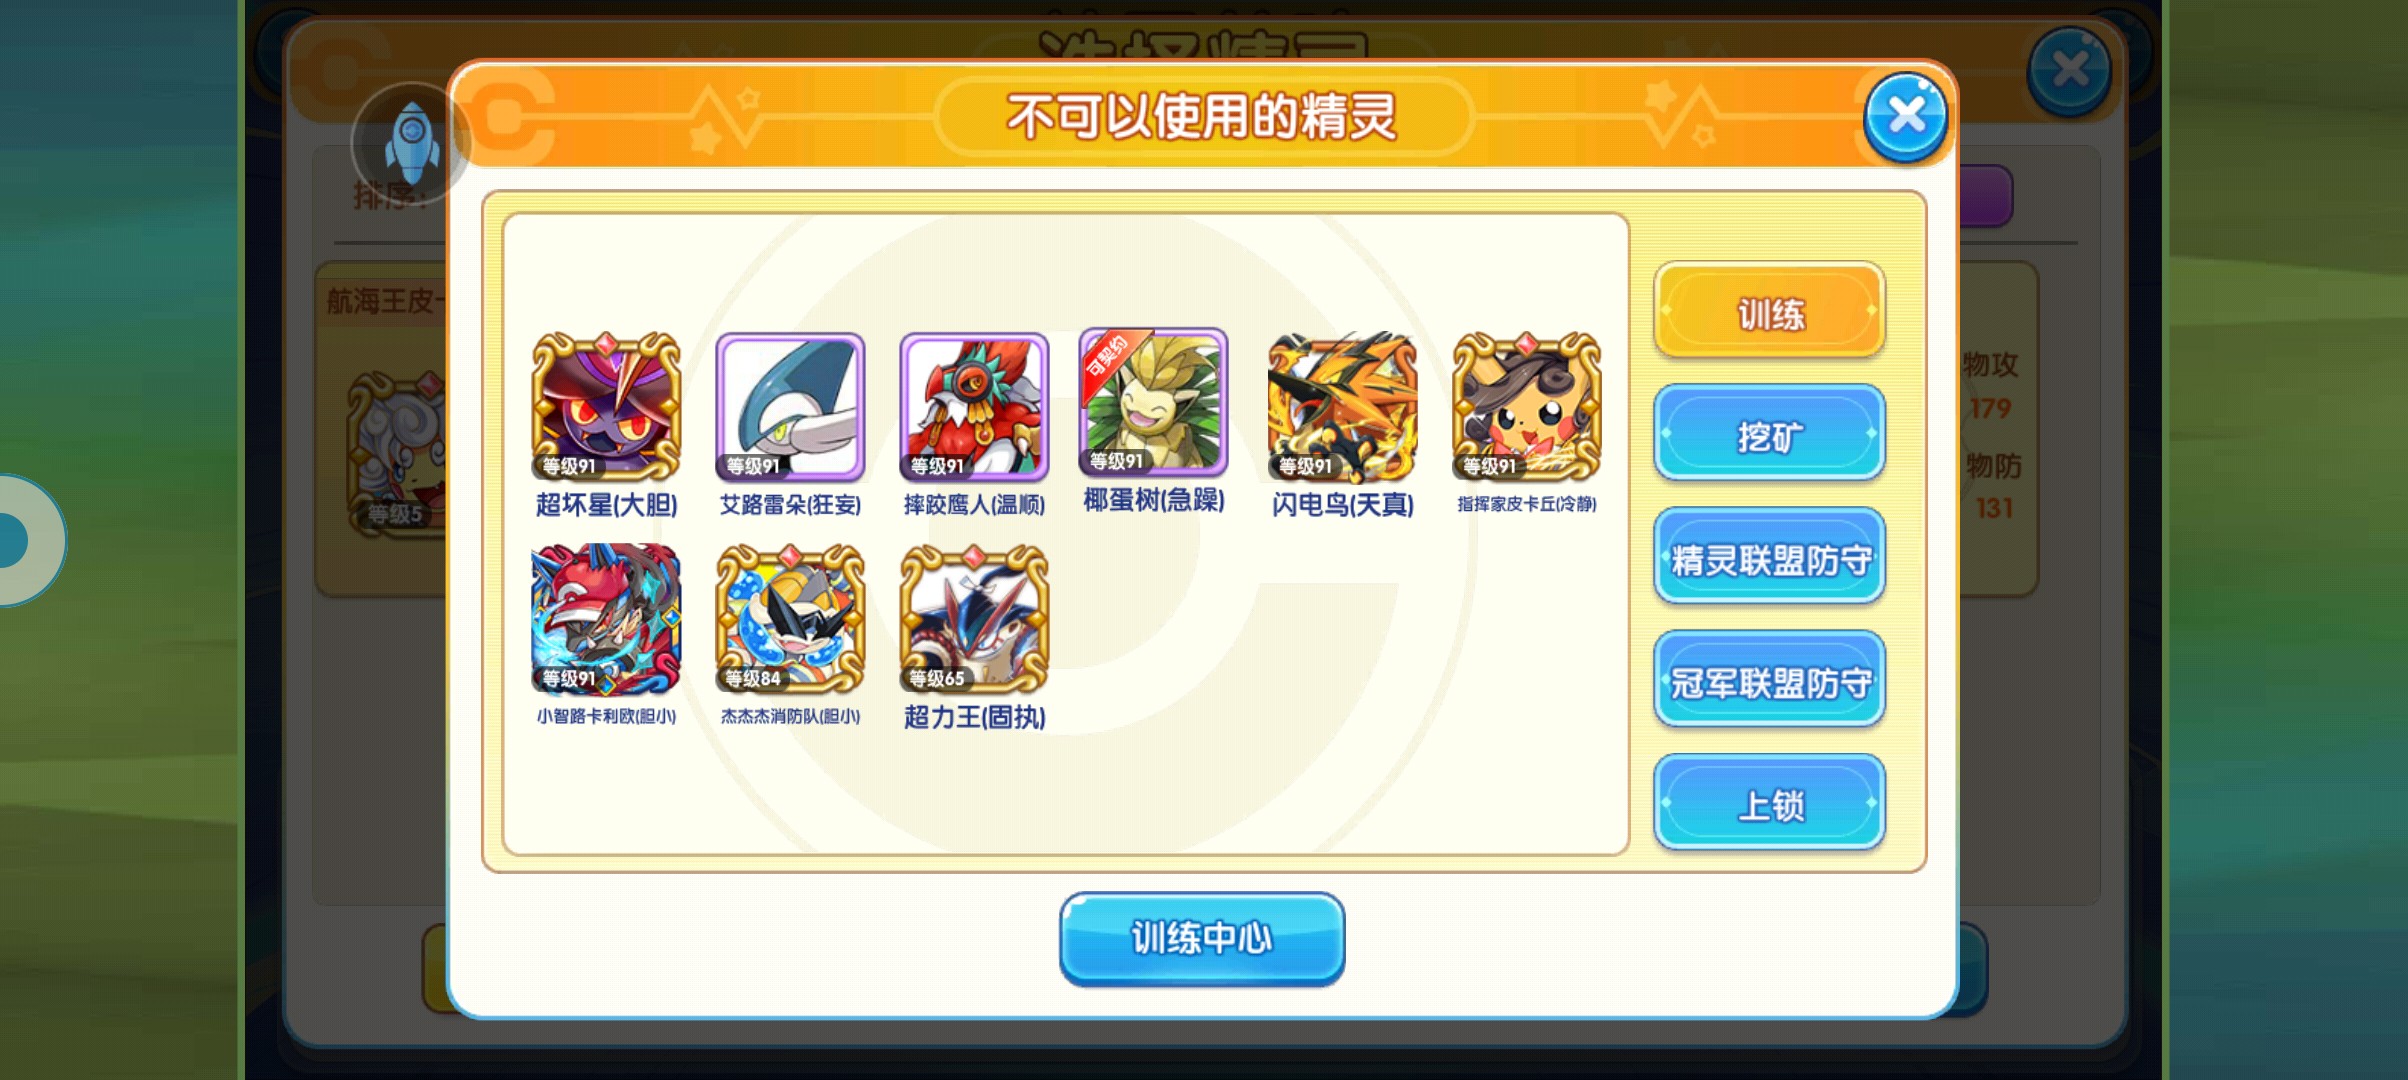Choose the 椰蛋树(急躁) sprite icon
2408x1080 pixels.
[1153, 402]
